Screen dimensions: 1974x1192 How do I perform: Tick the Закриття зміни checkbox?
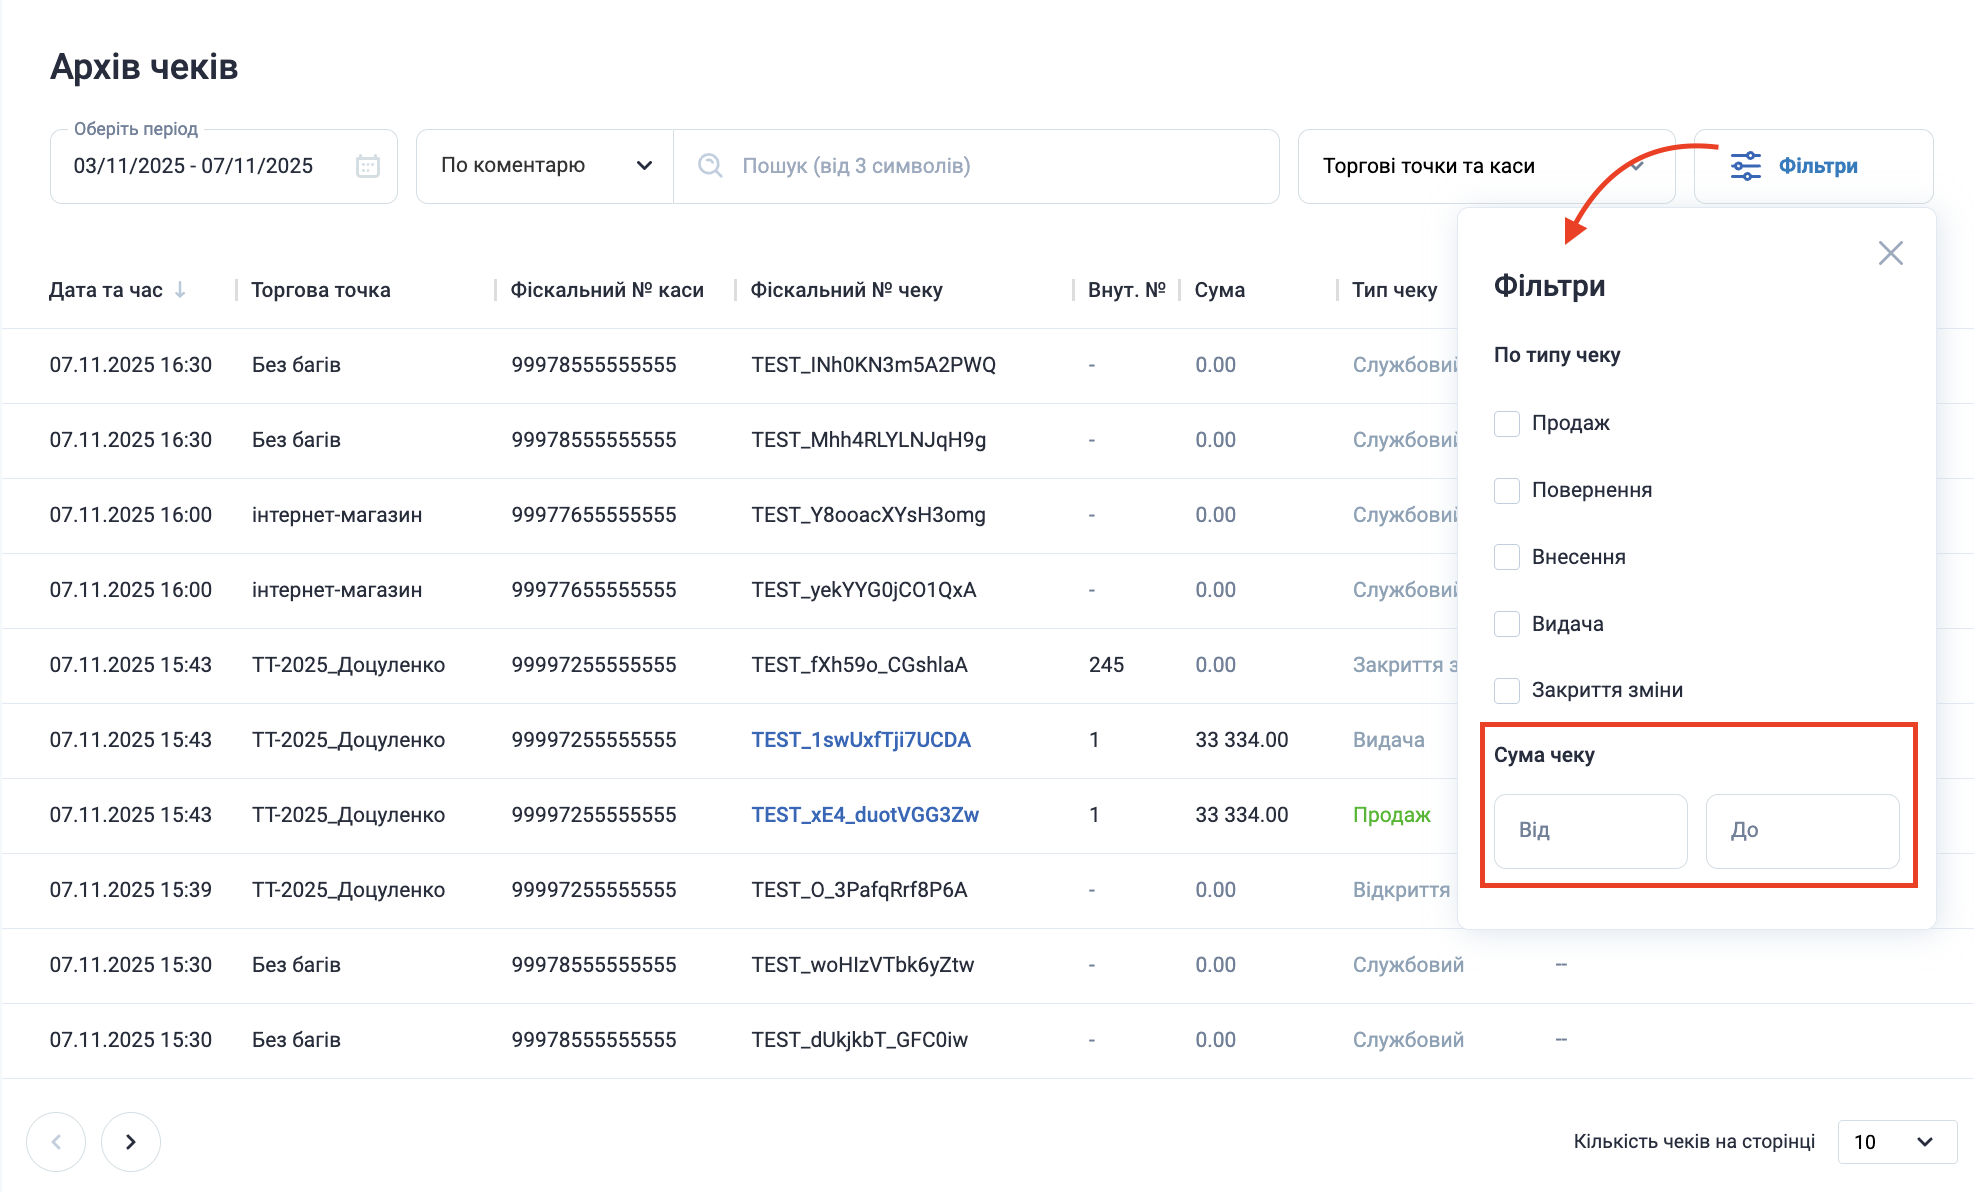pyautogui.click(x=1506, y=690)
